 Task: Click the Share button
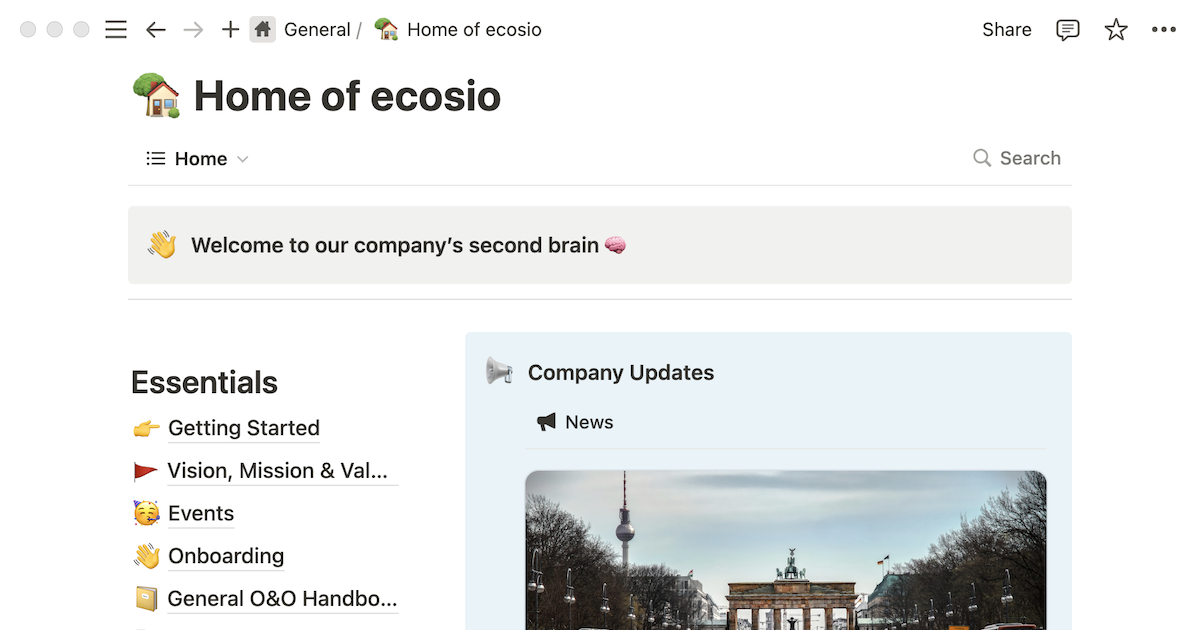[x=1006, y=29]
